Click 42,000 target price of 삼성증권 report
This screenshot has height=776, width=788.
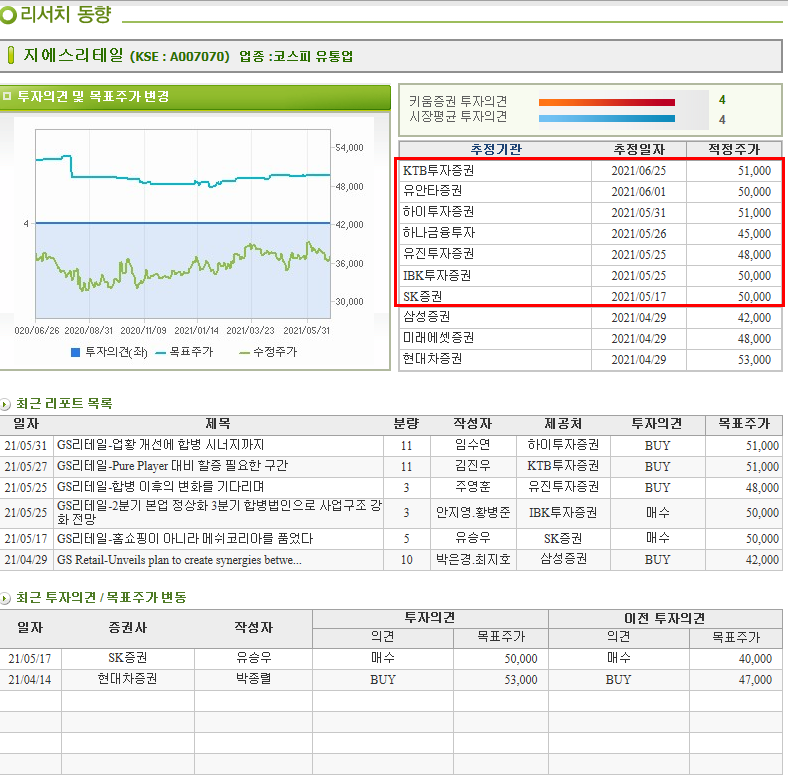[762, 560]
